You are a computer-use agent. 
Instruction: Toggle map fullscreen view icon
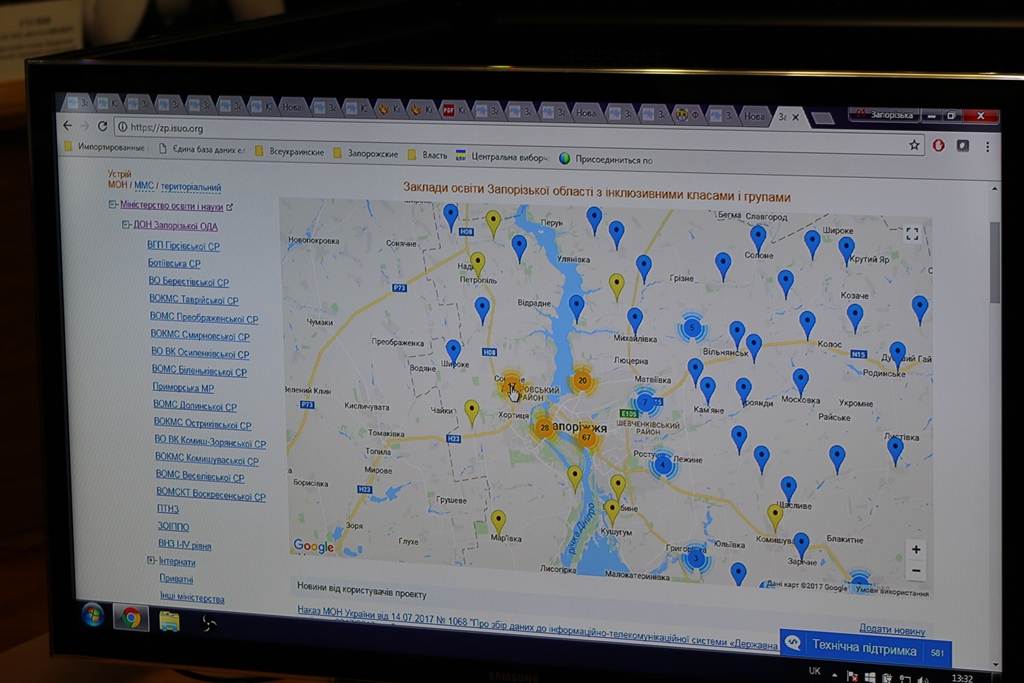(912, 234)
